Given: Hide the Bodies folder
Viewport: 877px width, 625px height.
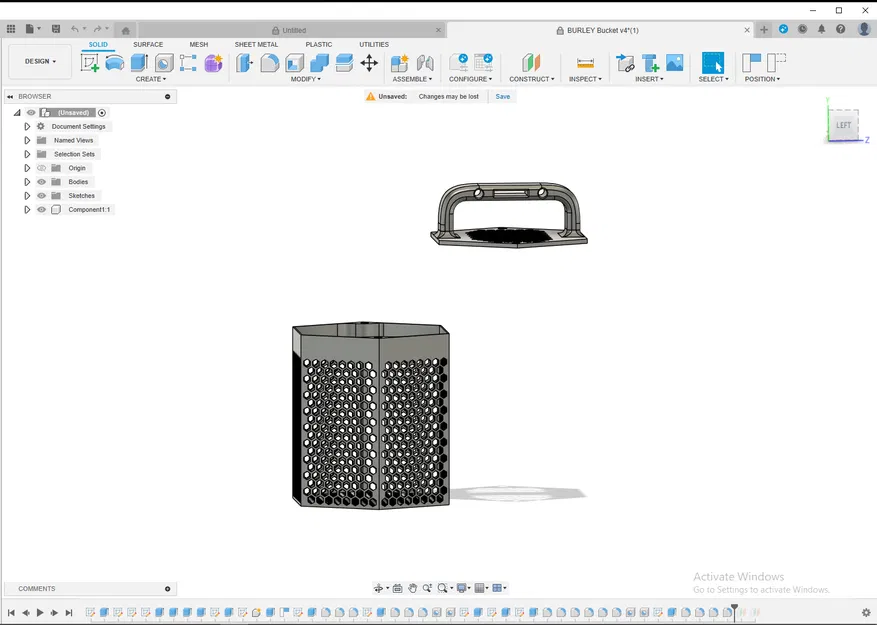Looking at the screenshot, I should point(41,182).
